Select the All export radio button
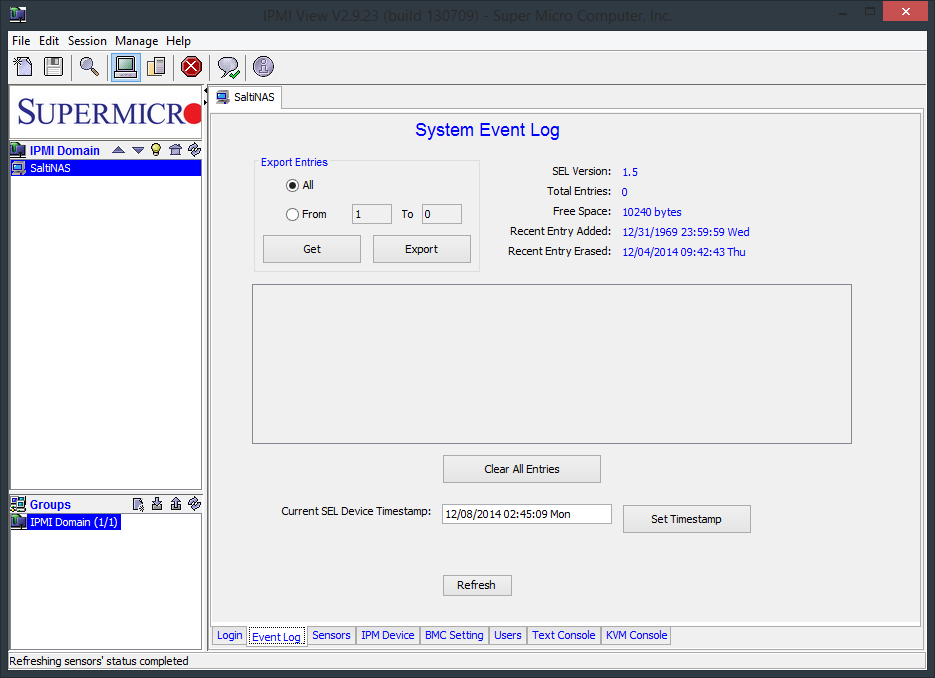 (292, 185)
